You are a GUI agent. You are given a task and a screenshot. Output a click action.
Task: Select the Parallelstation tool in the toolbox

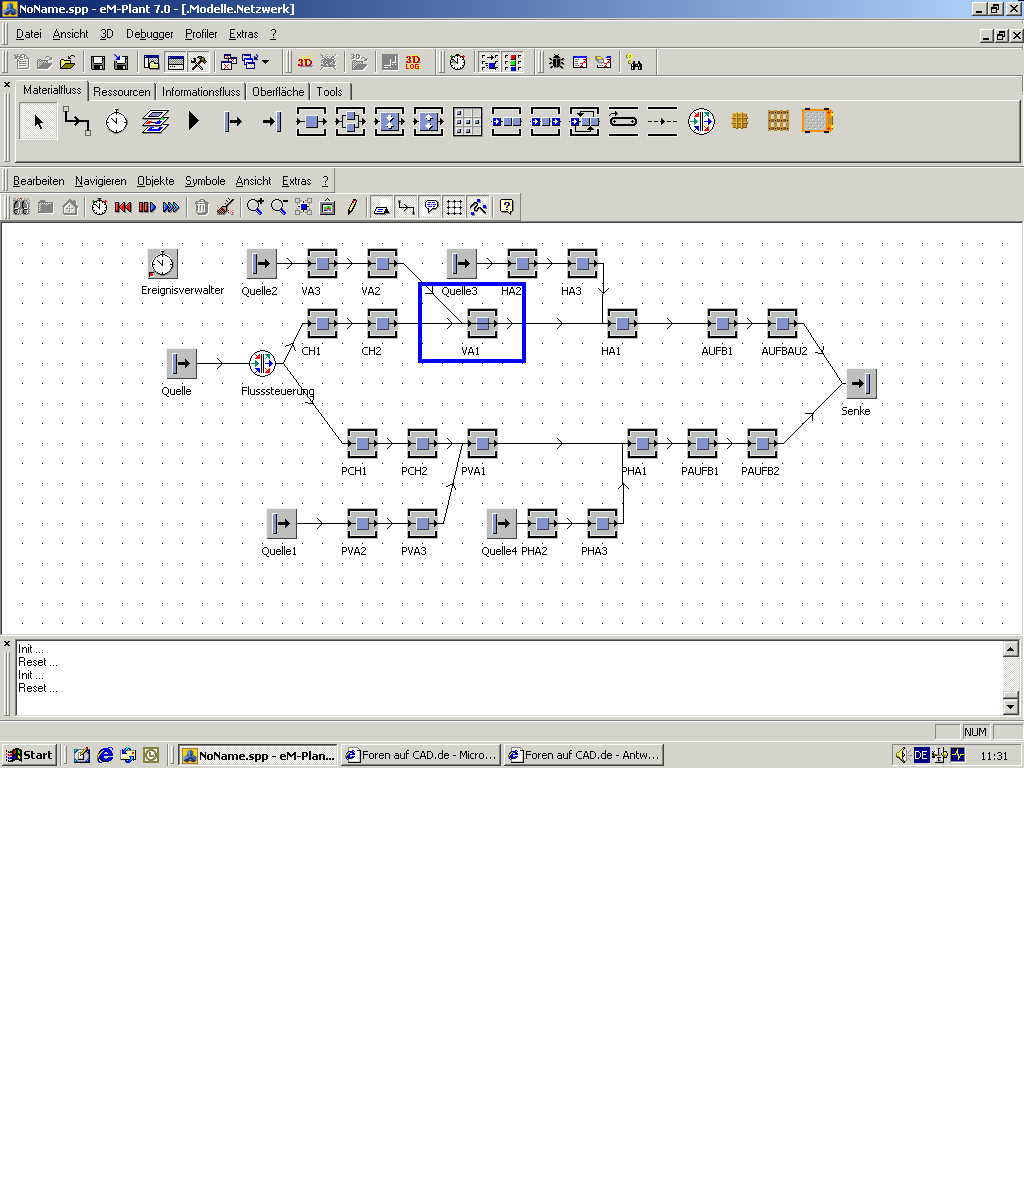click(350, 122)
